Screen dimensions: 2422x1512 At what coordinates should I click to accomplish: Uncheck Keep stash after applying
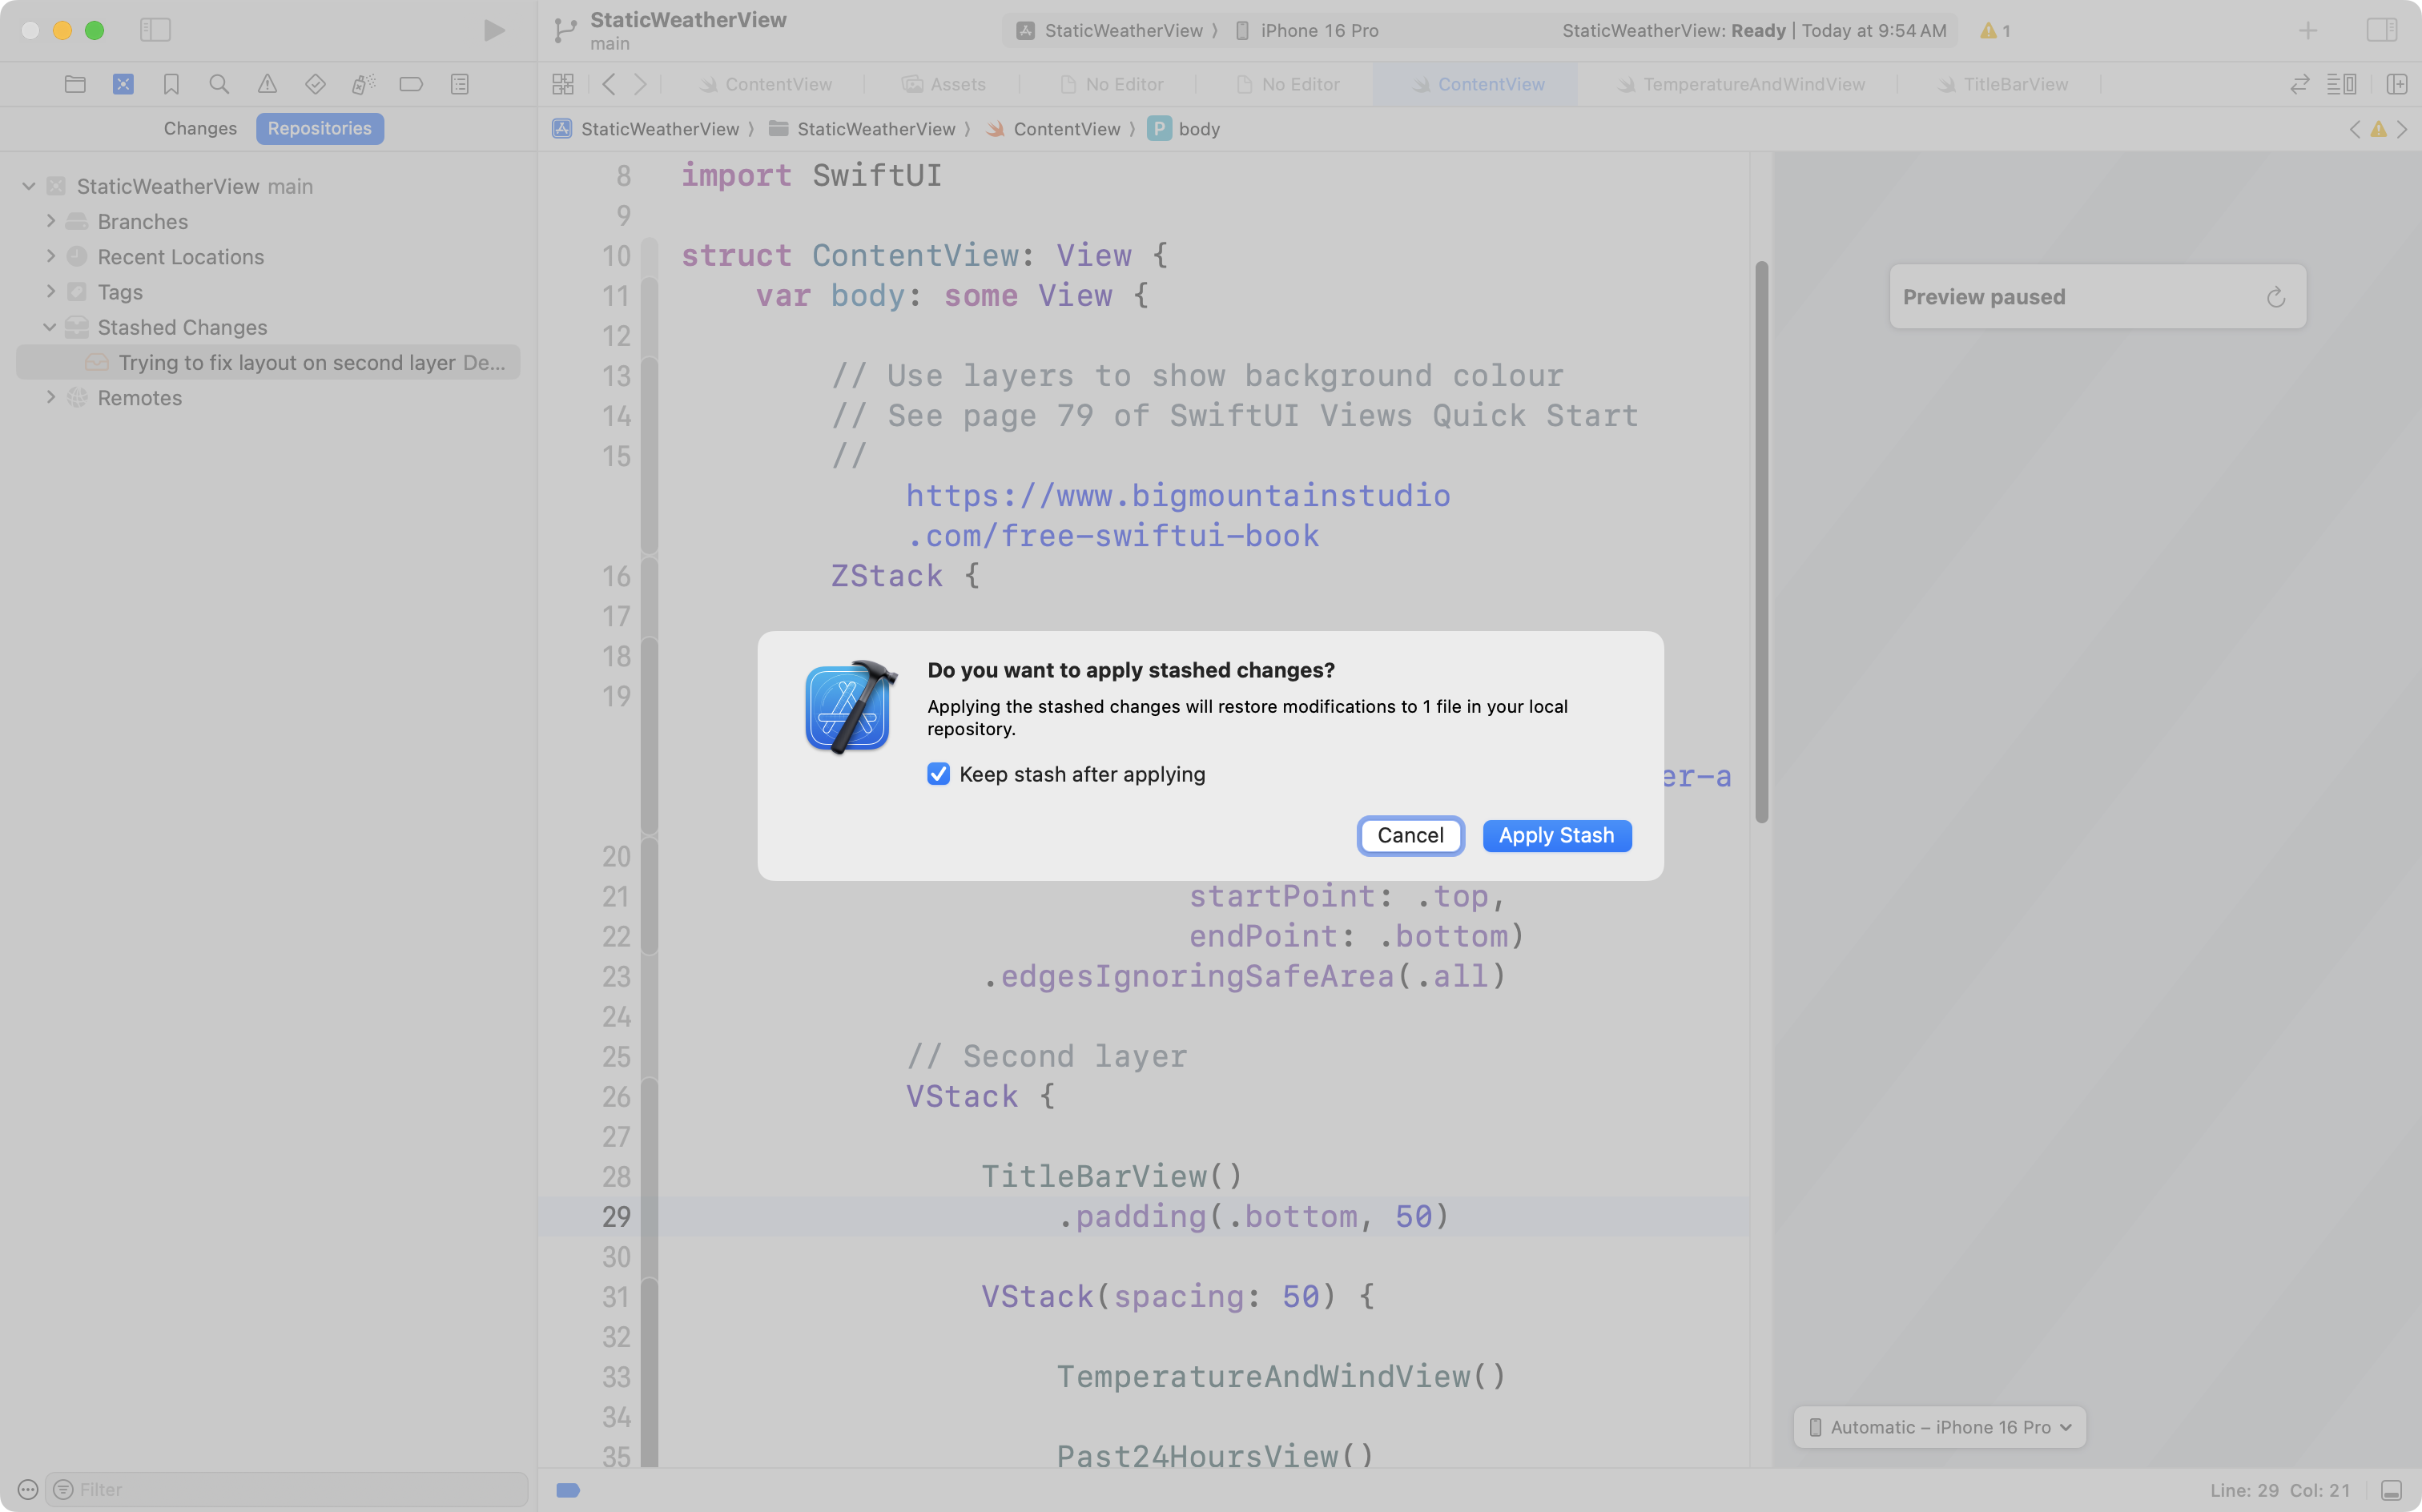938,774
